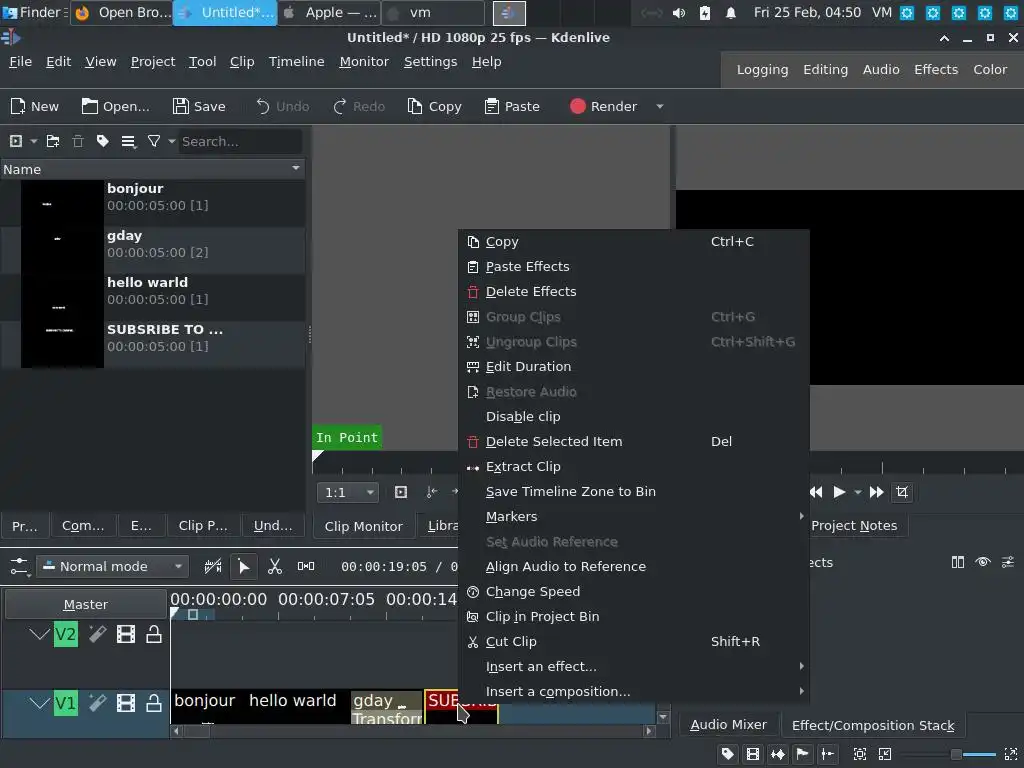Open the 1:1 monitor zoom dropdown
1024x768 pixels.
(347, 492)
